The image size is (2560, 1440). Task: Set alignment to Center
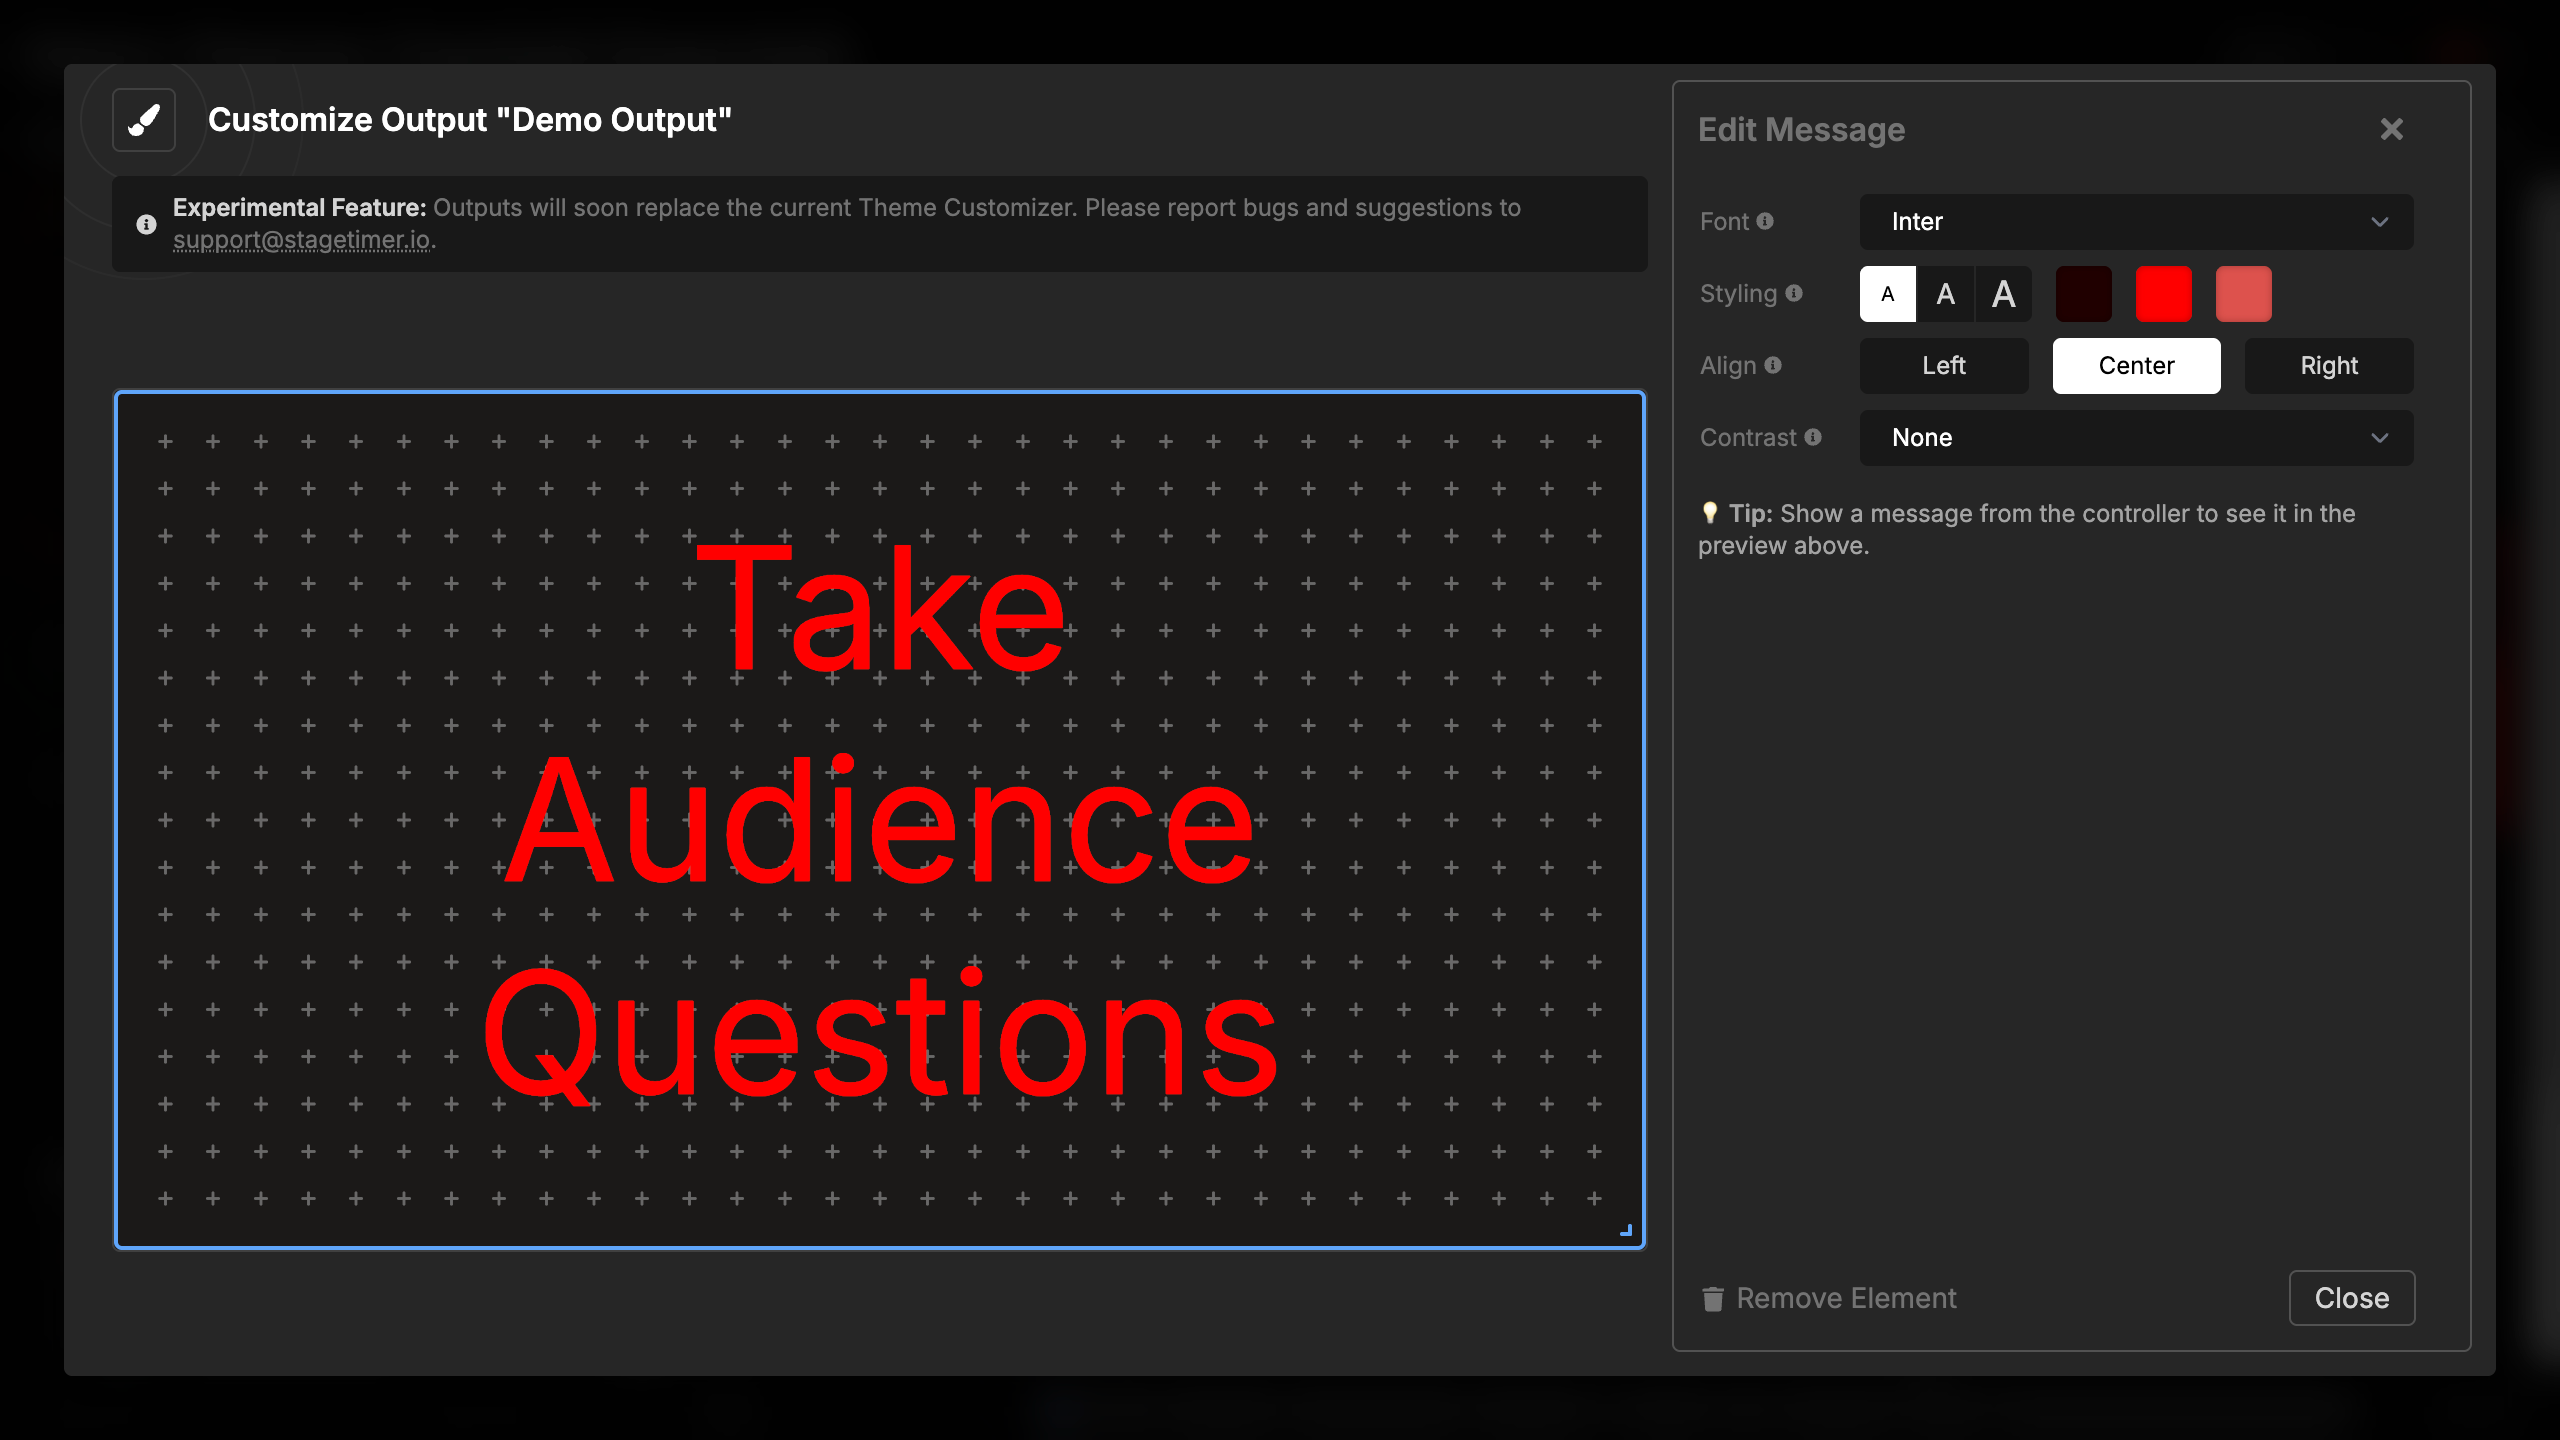pyautogui.click(x=2136, y=366)
